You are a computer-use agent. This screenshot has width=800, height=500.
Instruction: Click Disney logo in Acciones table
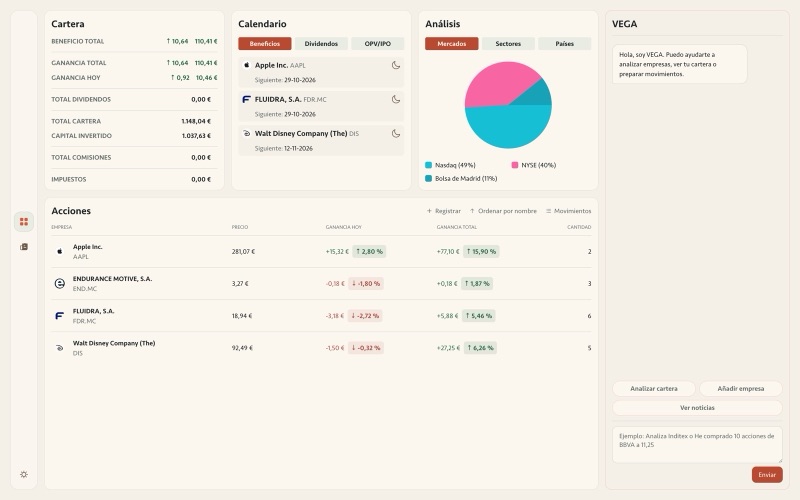(x=60, y=348)
